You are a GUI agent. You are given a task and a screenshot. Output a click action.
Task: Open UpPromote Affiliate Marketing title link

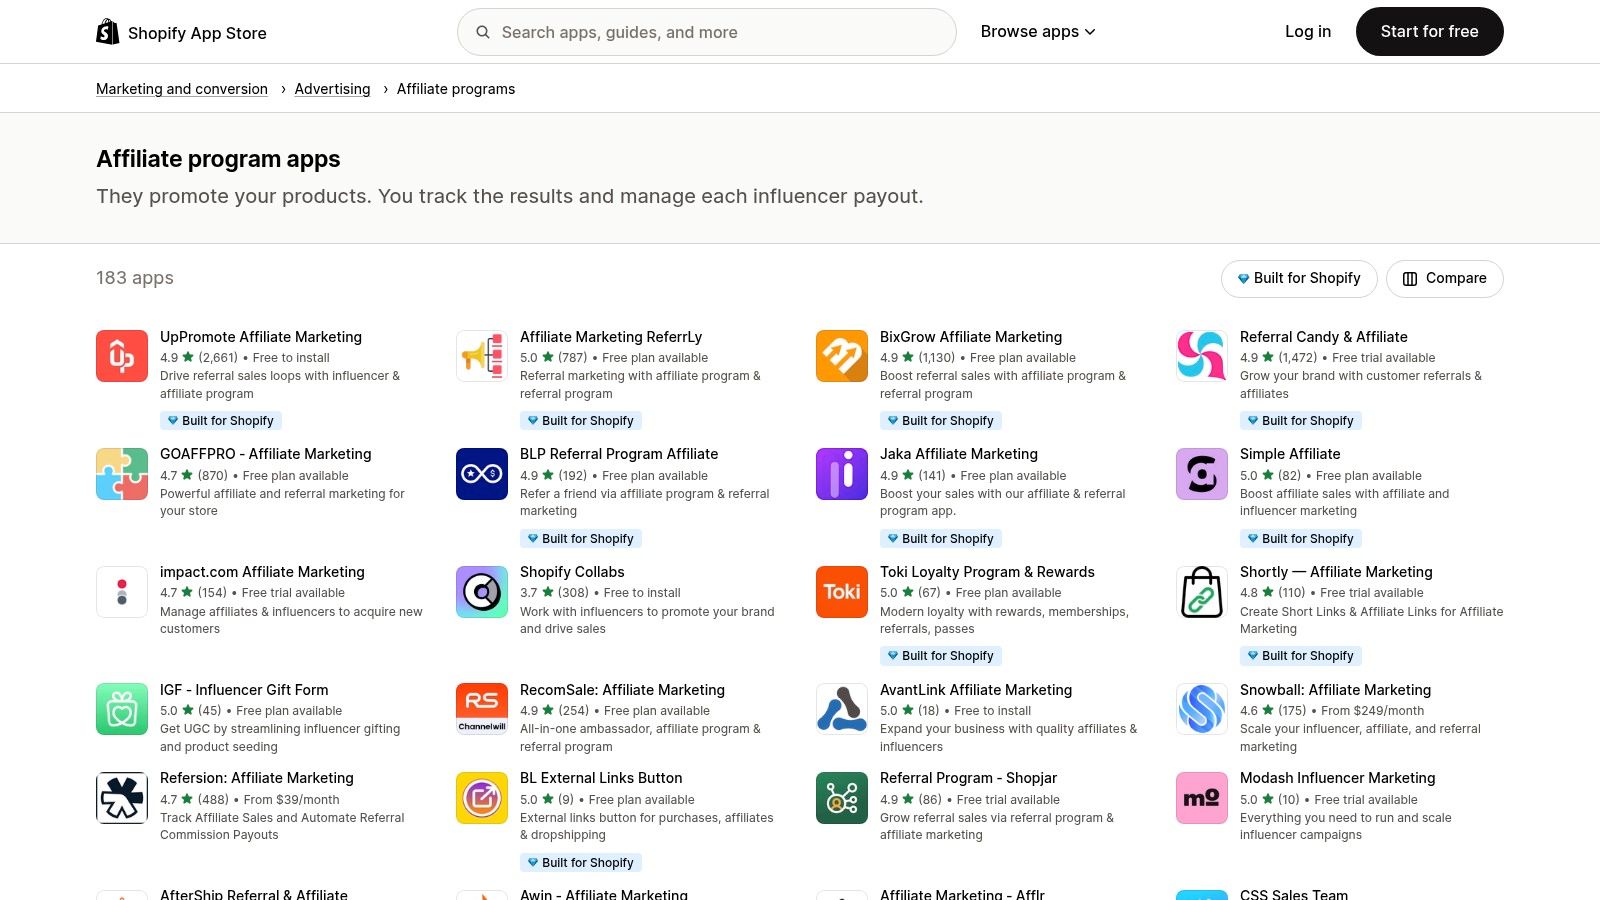(x=261, y=337)
